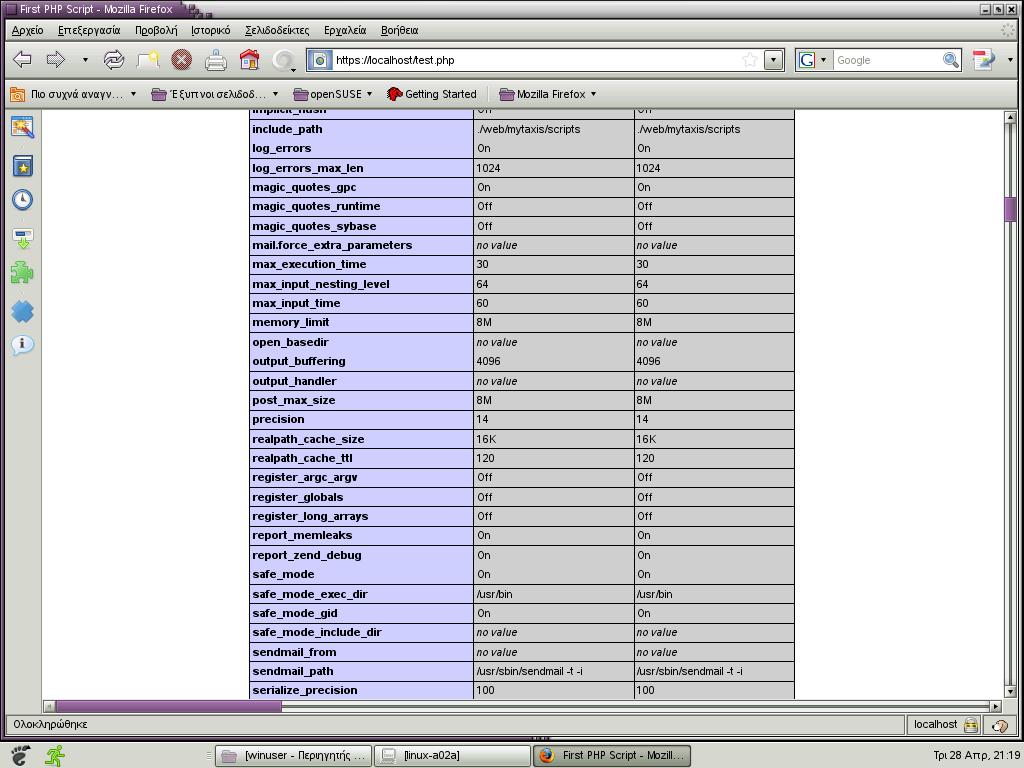Click the notepad icon beside the search box
The image size is (1024, 768).
pyautogui.click(x=983, y=60)
